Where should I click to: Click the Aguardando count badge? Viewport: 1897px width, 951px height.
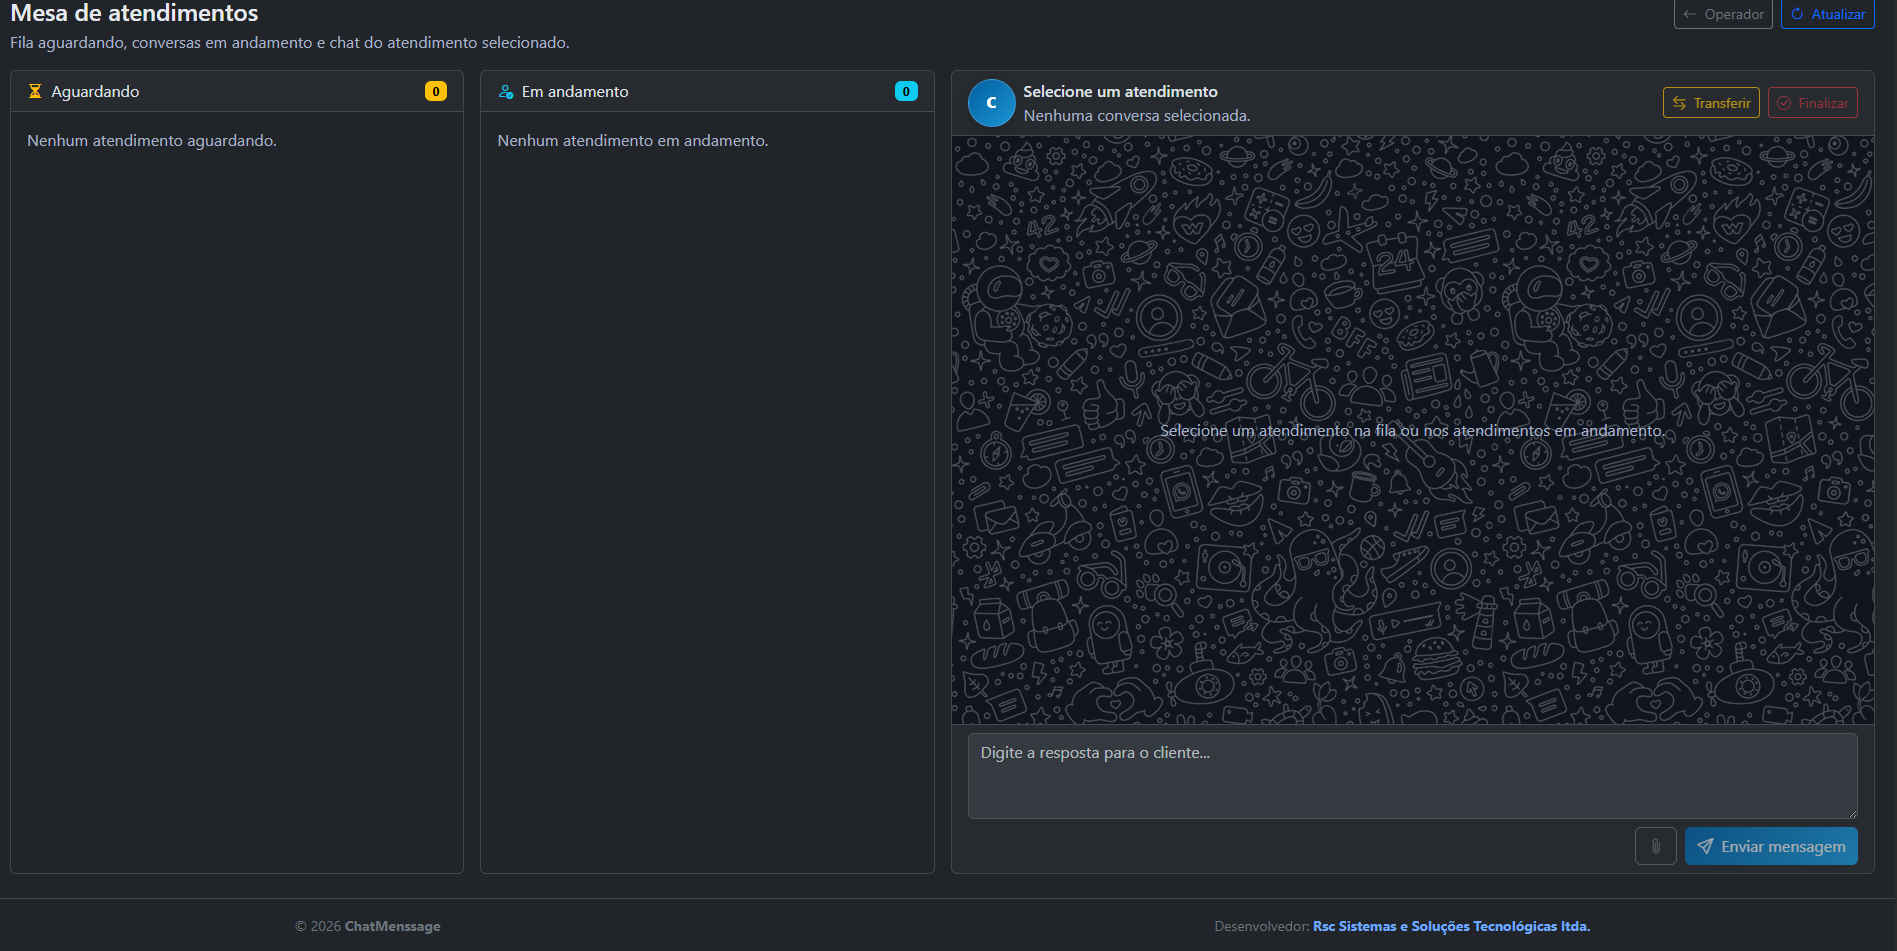point(436,91)
